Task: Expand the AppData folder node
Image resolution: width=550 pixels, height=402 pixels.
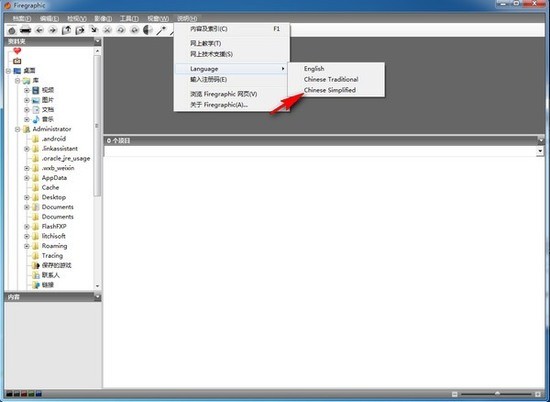Action: 27,178
